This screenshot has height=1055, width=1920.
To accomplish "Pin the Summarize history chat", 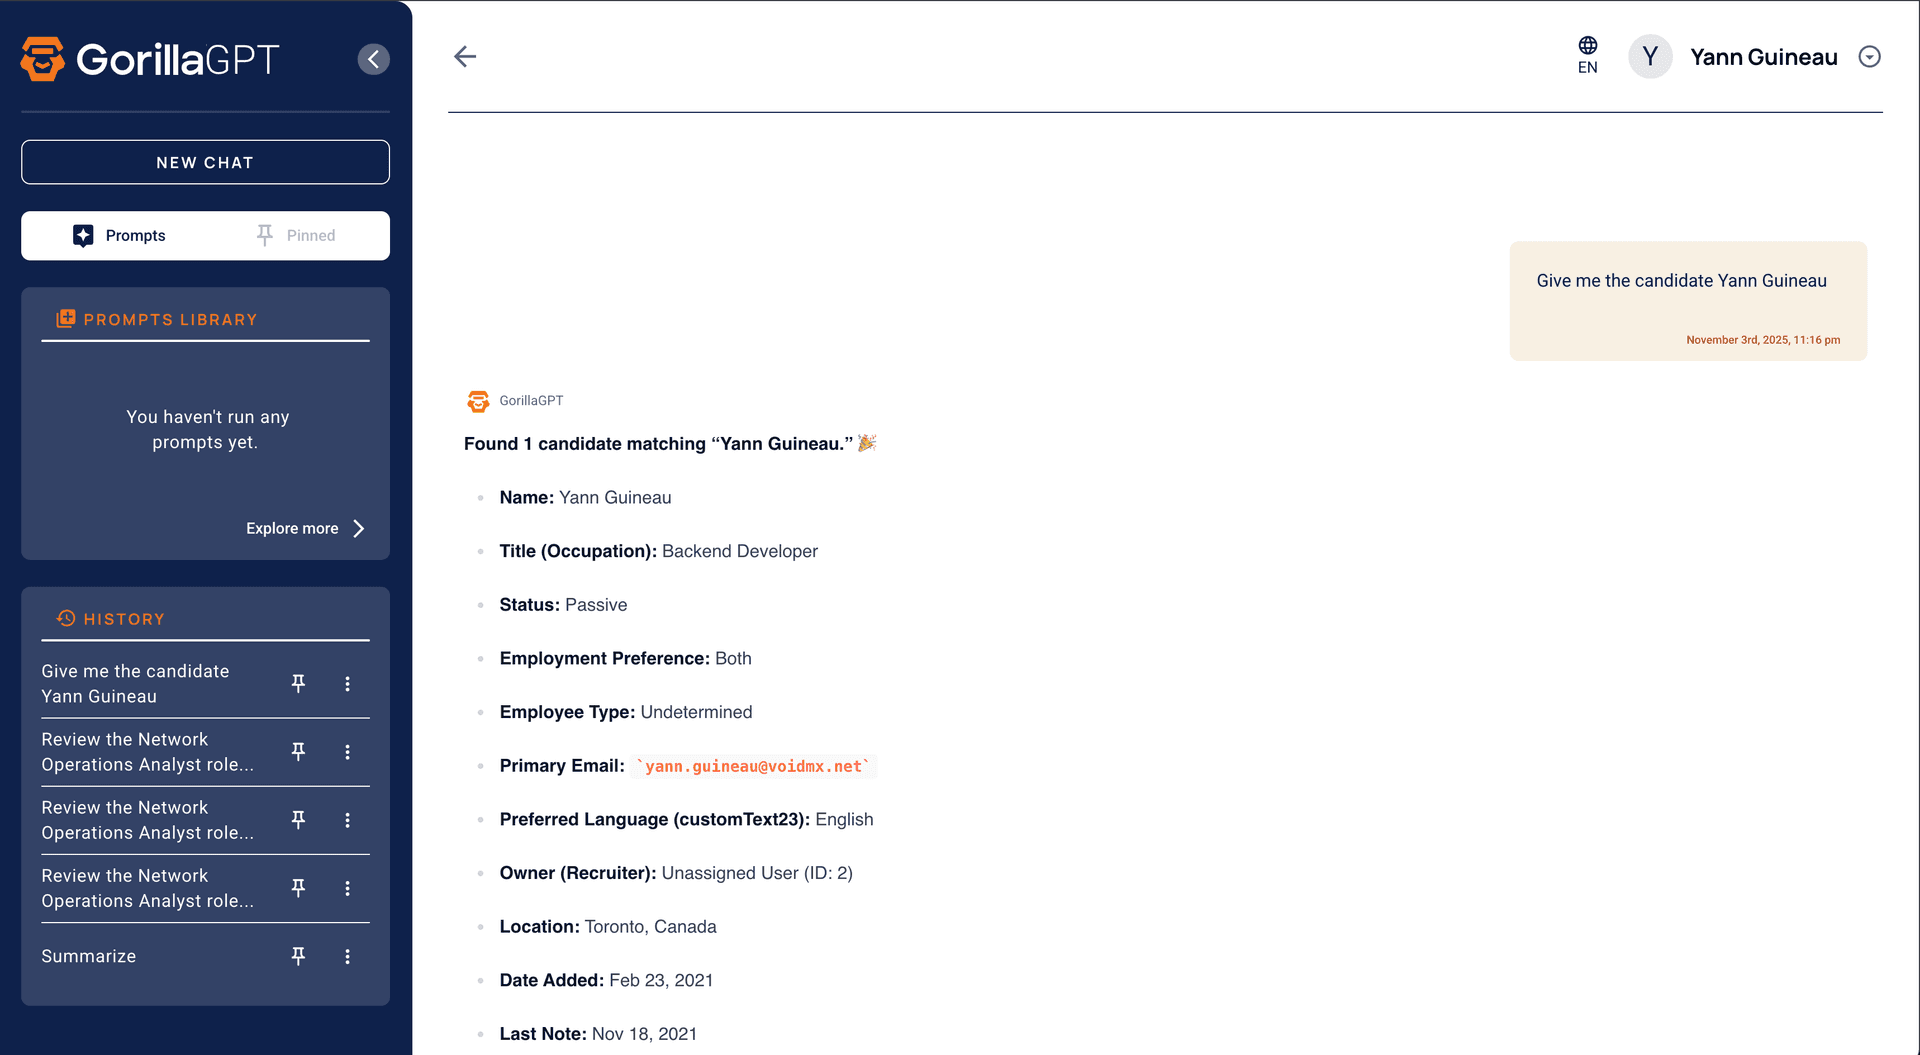I will point(298,957).
